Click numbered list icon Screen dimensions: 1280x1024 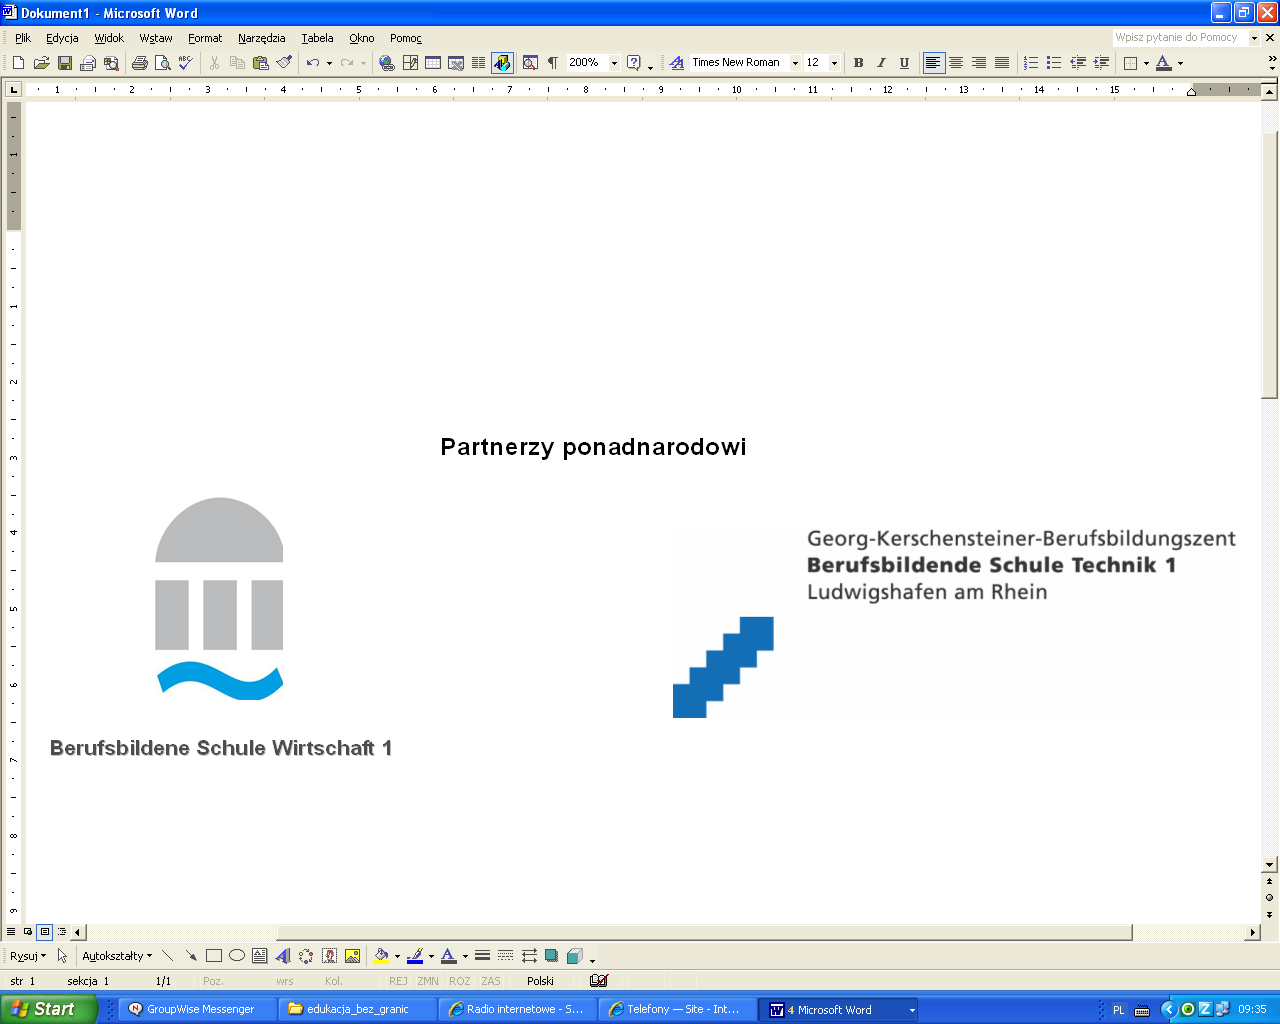click(1031, 63)
